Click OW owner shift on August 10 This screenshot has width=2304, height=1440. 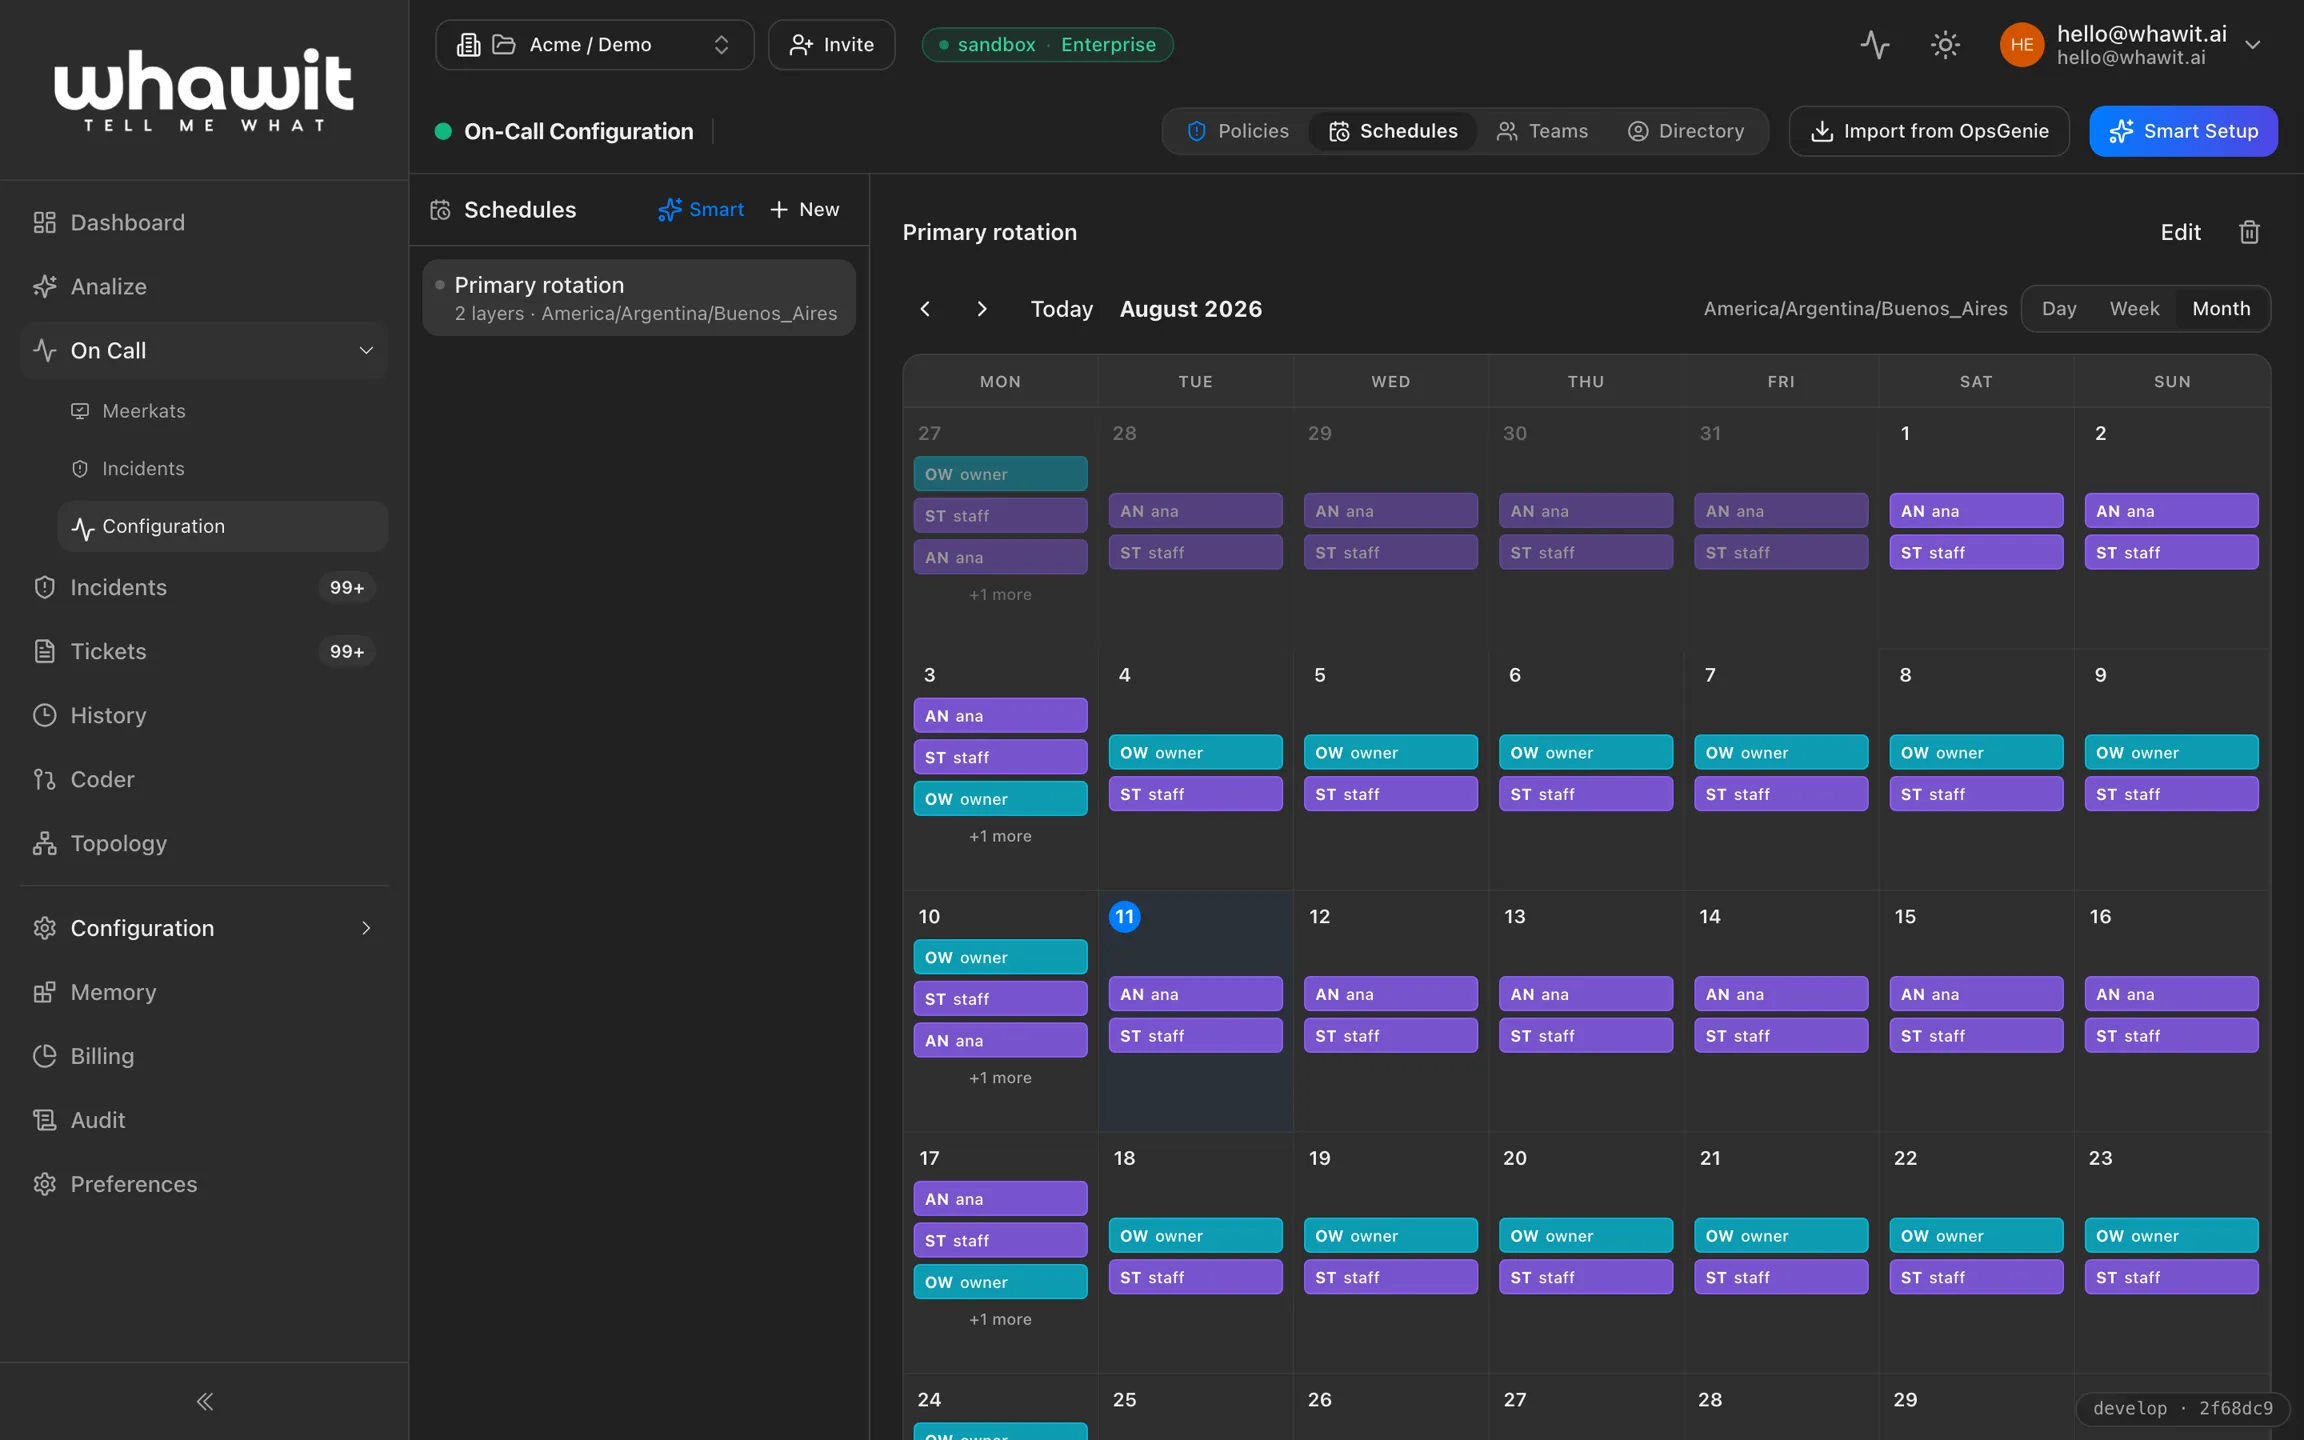click(1000, 957)
